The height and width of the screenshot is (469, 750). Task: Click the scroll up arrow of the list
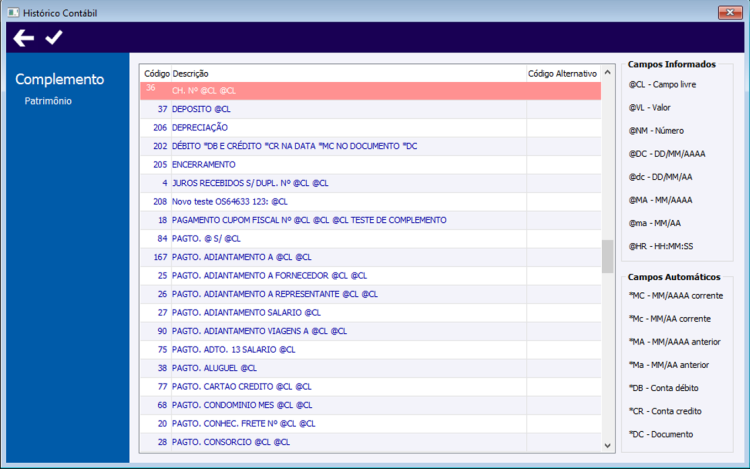tap(607, 72)
